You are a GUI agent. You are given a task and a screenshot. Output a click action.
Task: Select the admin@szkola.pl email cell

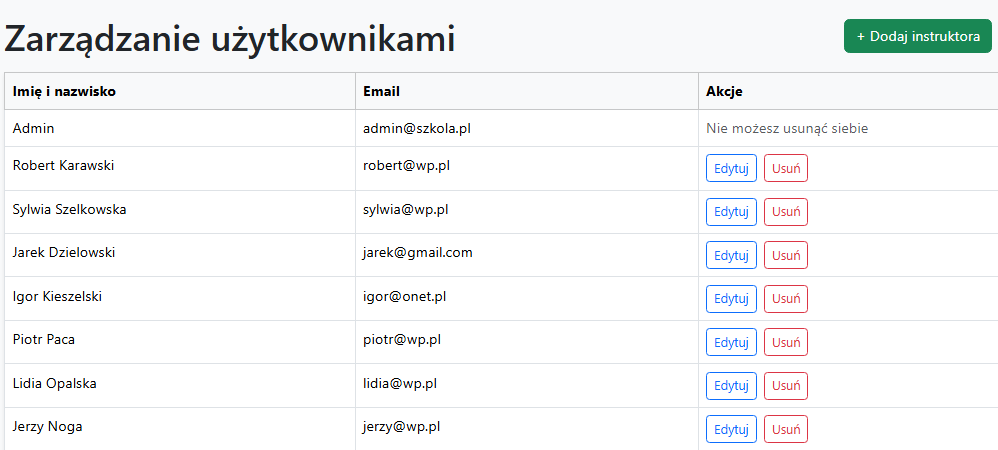[416, 128]
